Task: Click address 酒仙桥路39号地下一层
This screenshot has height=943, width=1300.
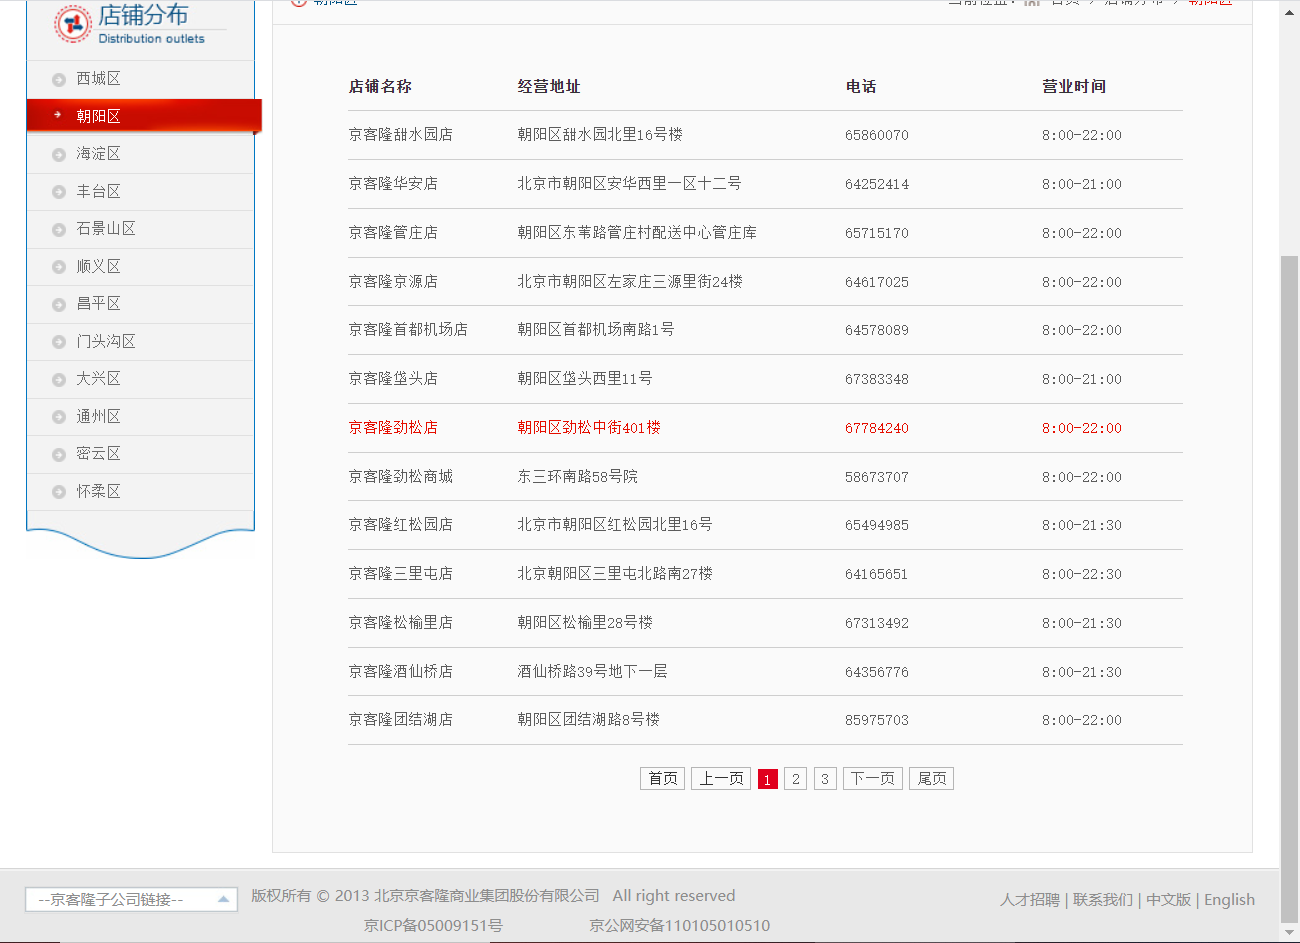Action: pyautogui.click(x=592, y=672)
